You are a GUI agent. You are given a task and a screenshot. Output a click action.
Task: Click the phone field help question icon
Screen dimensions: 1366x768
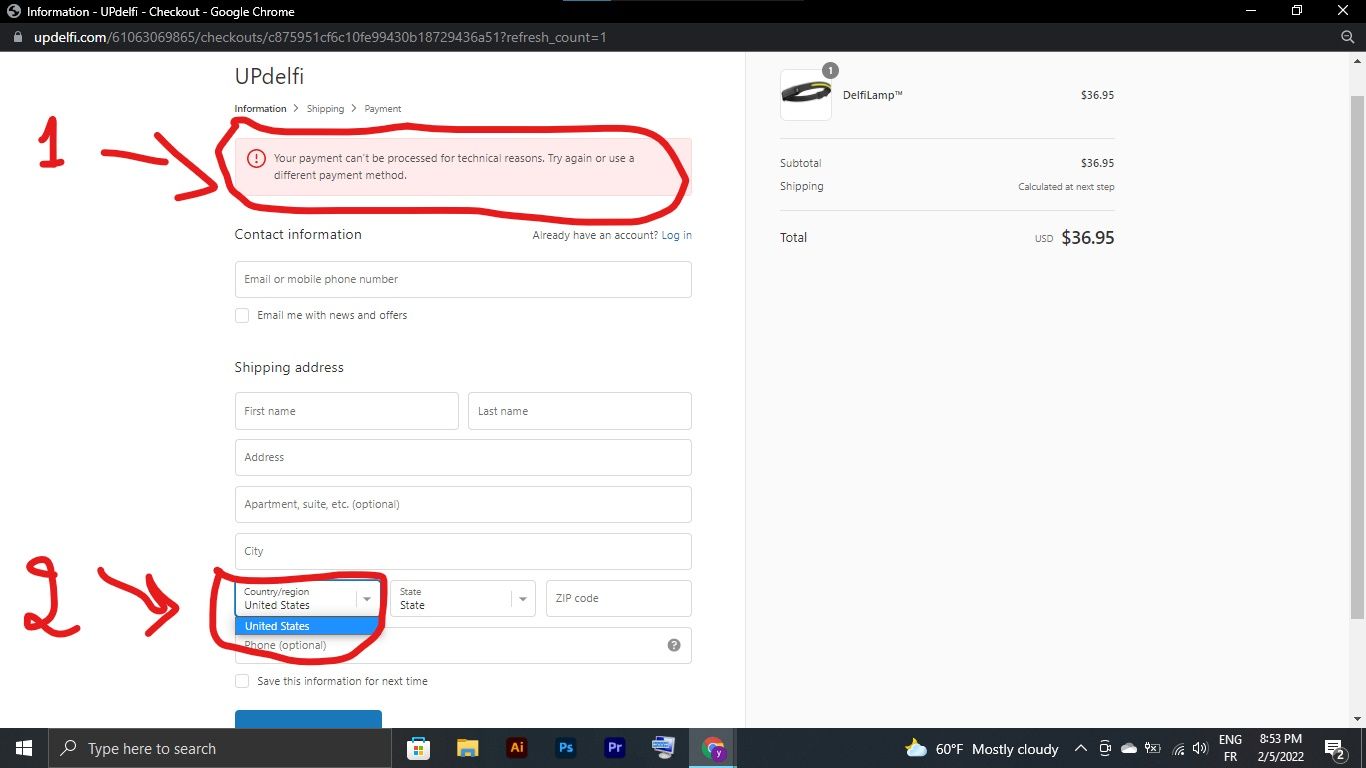674,645
